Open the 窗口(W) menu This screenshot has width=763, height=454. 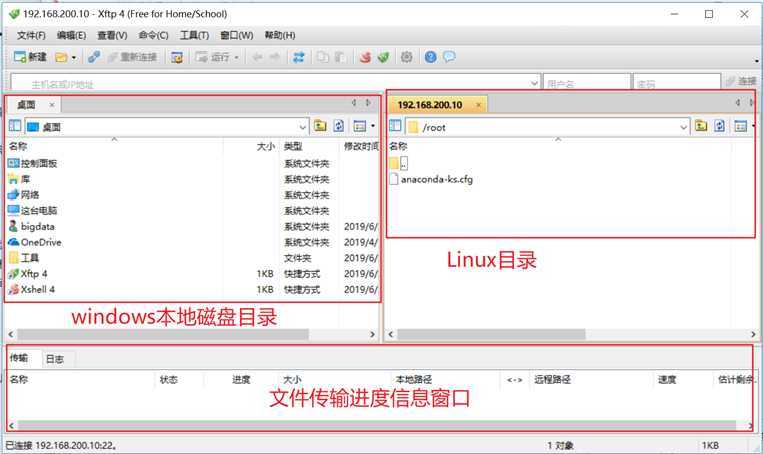pyautogui.click(x=236, y=35)
